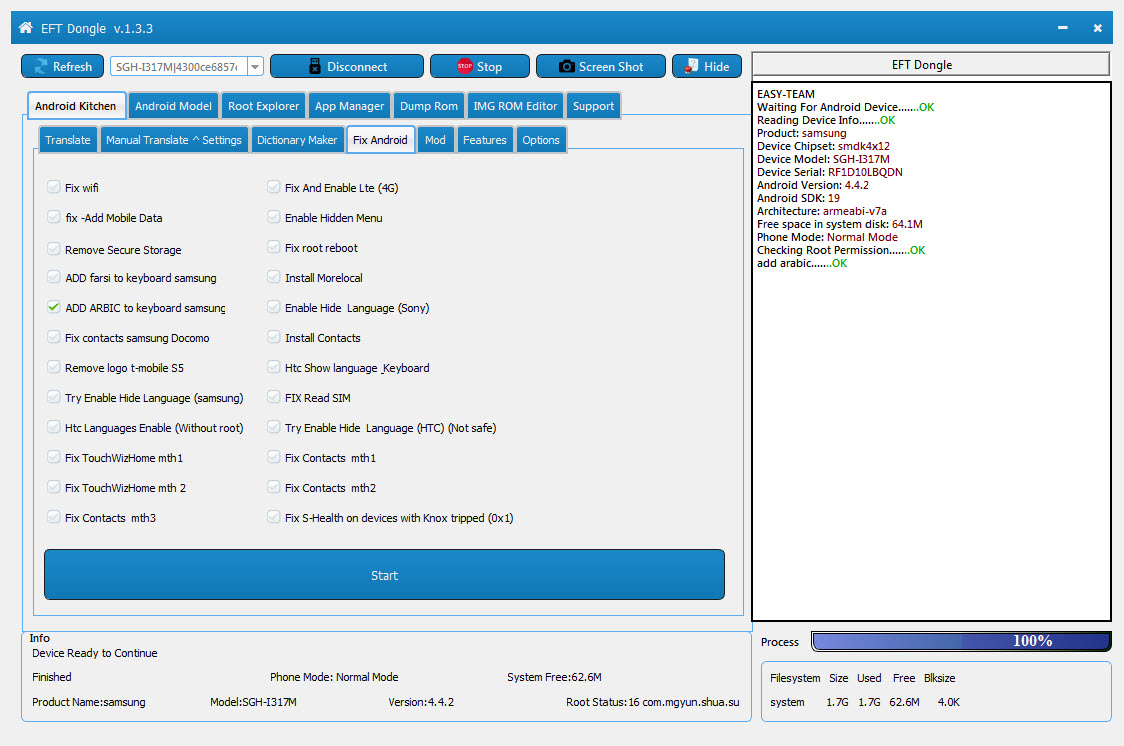Open the Android Model tab

click(173, 106)
